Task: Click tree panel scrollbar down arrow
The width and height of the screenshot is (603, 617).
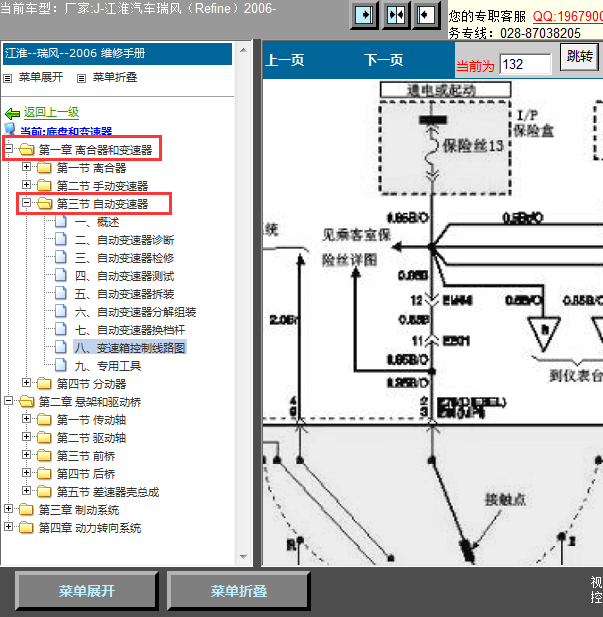Action: 243,556
